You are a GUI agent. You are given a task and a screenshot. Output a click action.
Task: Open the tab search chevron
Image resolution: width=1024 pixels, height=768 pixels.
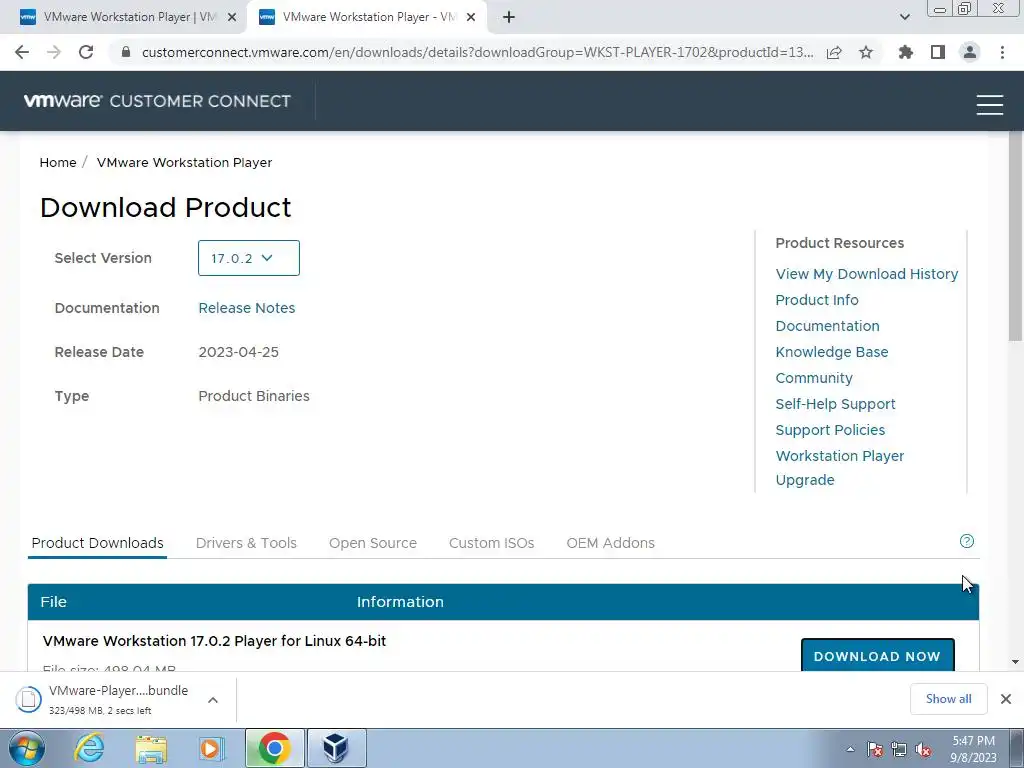point(904,17)
